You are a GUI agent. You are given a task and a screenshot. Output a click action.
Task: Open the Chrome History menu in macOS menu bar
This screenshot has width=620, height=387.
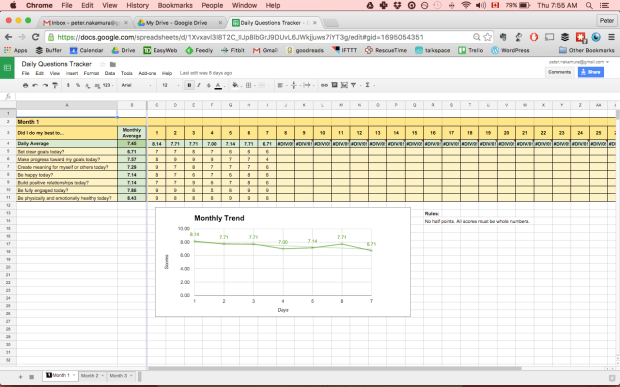pos(137,5)
